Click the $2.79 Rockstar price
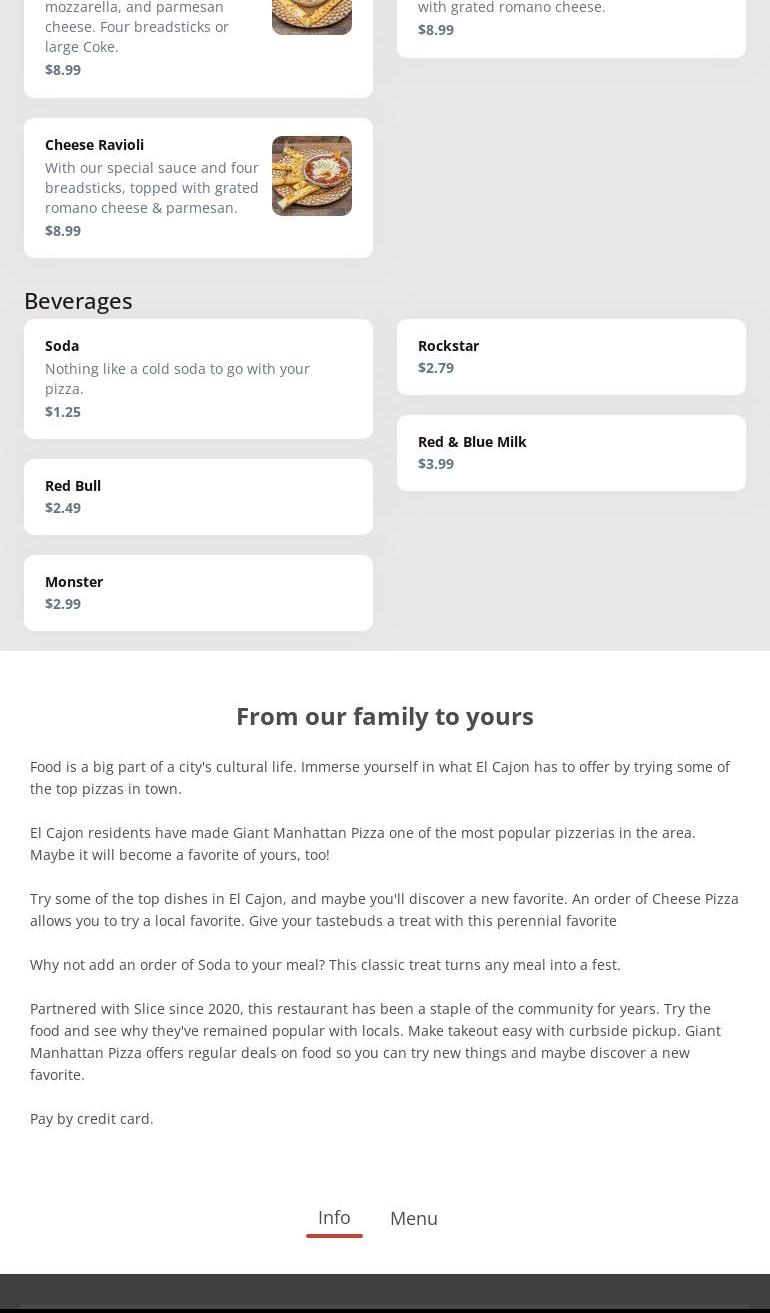Viewport: 770px width, 1313px height. coord(436,368)
